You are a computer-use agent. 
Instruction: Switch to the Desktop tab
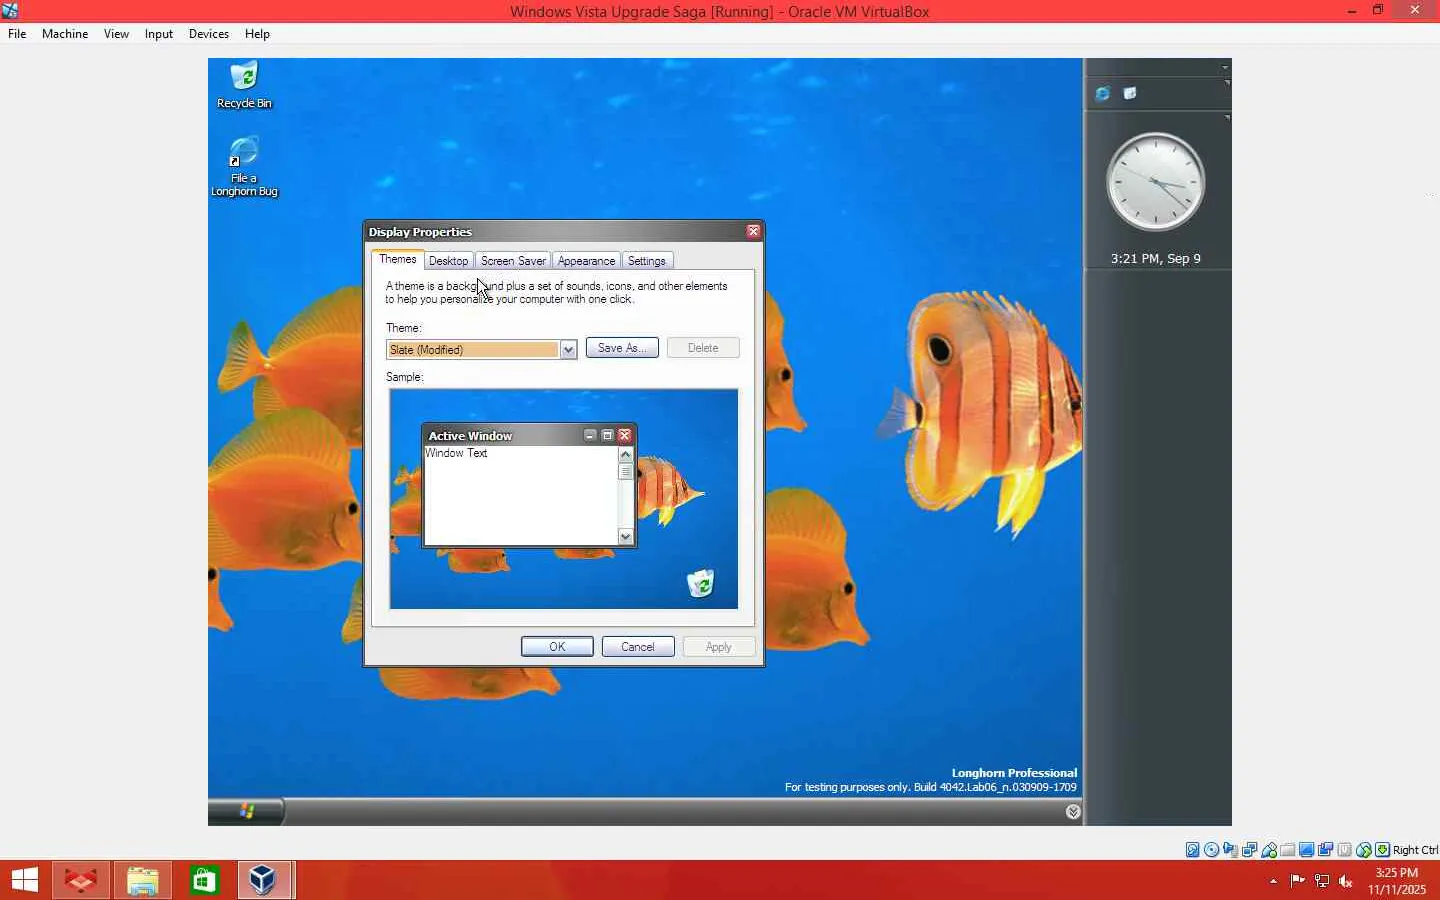point(448,261)
